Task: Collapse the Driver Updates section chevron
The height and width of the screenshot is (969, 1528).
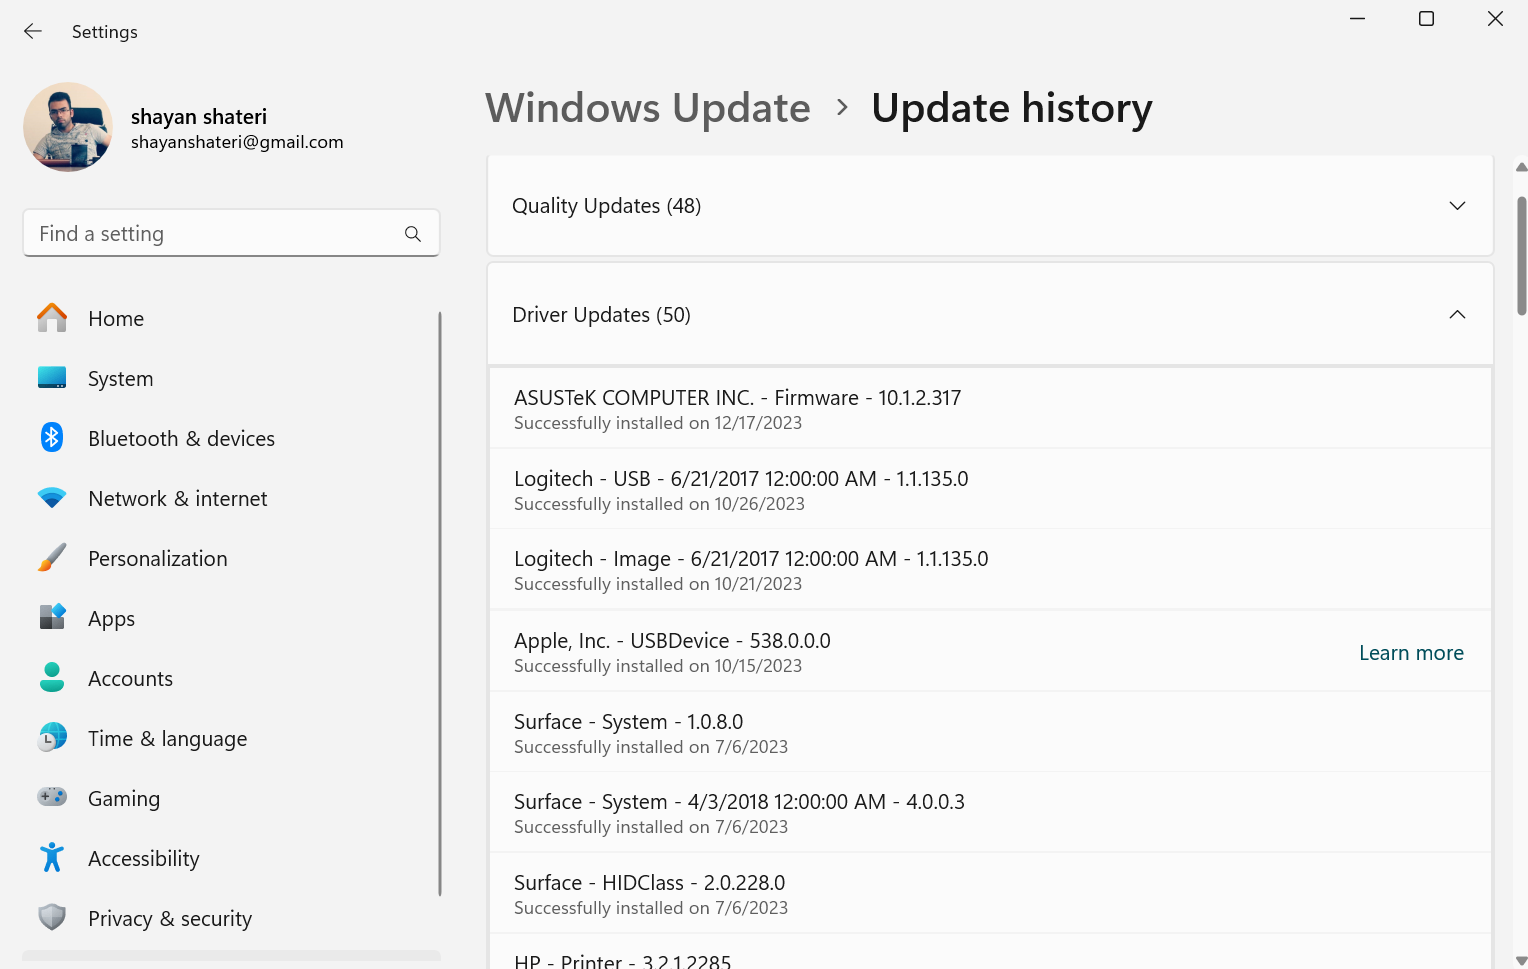Action: (1457, 315)
